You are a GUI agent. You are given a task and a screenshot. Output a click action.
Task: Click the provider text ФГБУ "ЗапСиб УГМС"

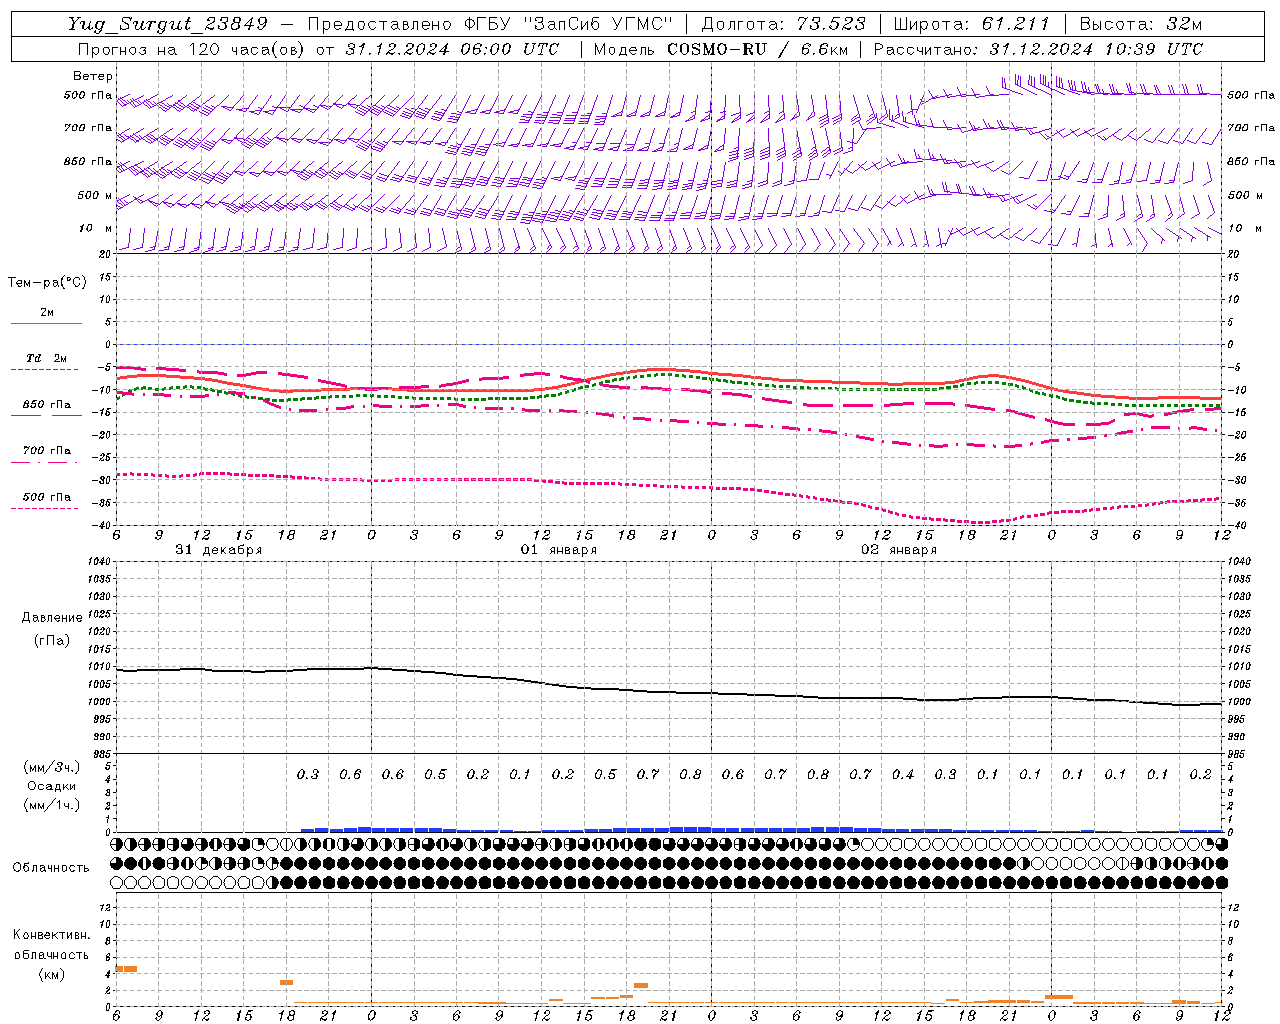pos(566,24)
